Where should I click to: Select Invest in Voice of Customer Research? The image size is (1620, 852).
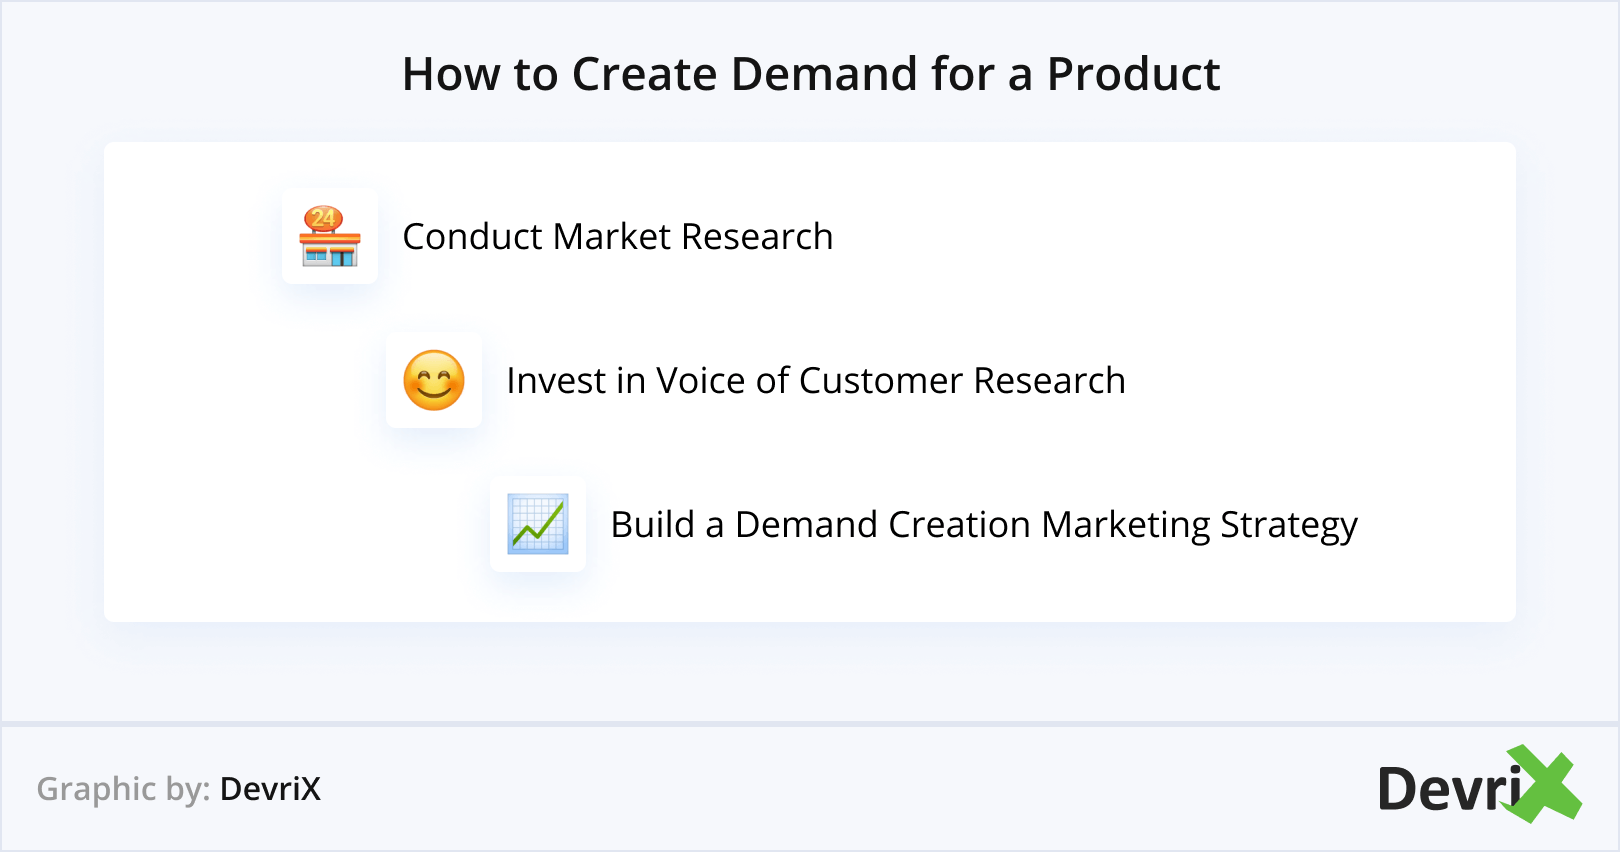click(815, 381)
